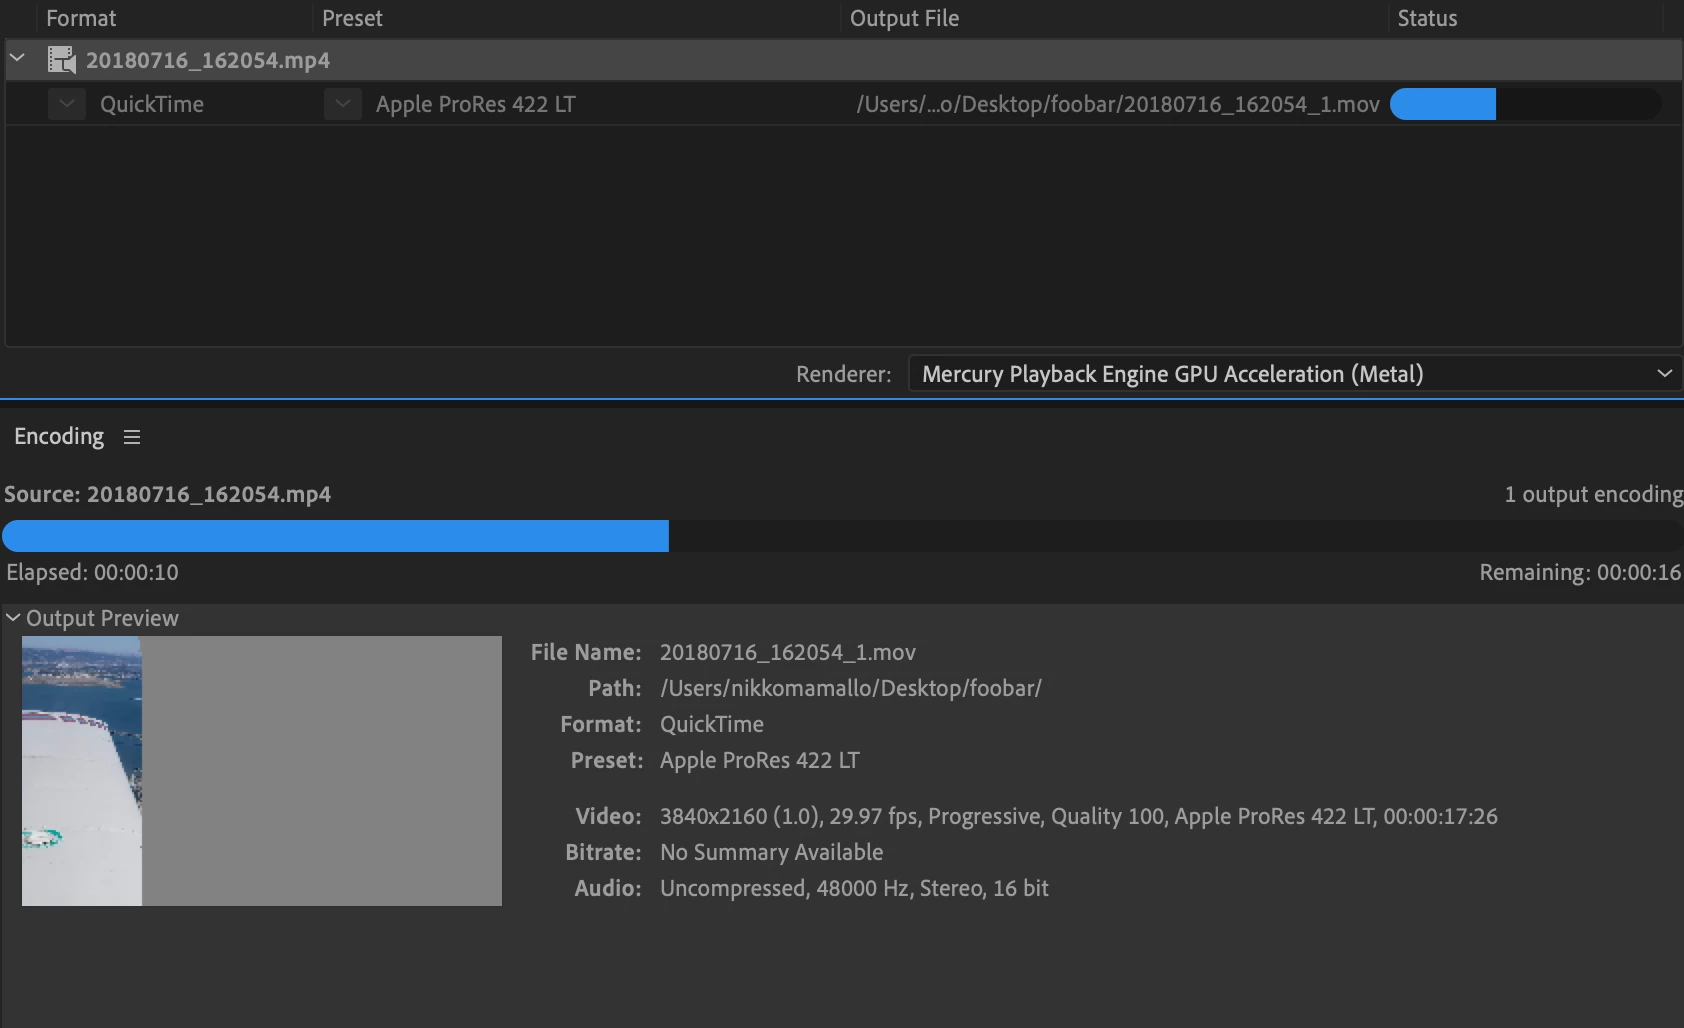Click the Format column header
Image resolution: width=1684 pixels, height=1028 pixels.
(x=81, y=18)
